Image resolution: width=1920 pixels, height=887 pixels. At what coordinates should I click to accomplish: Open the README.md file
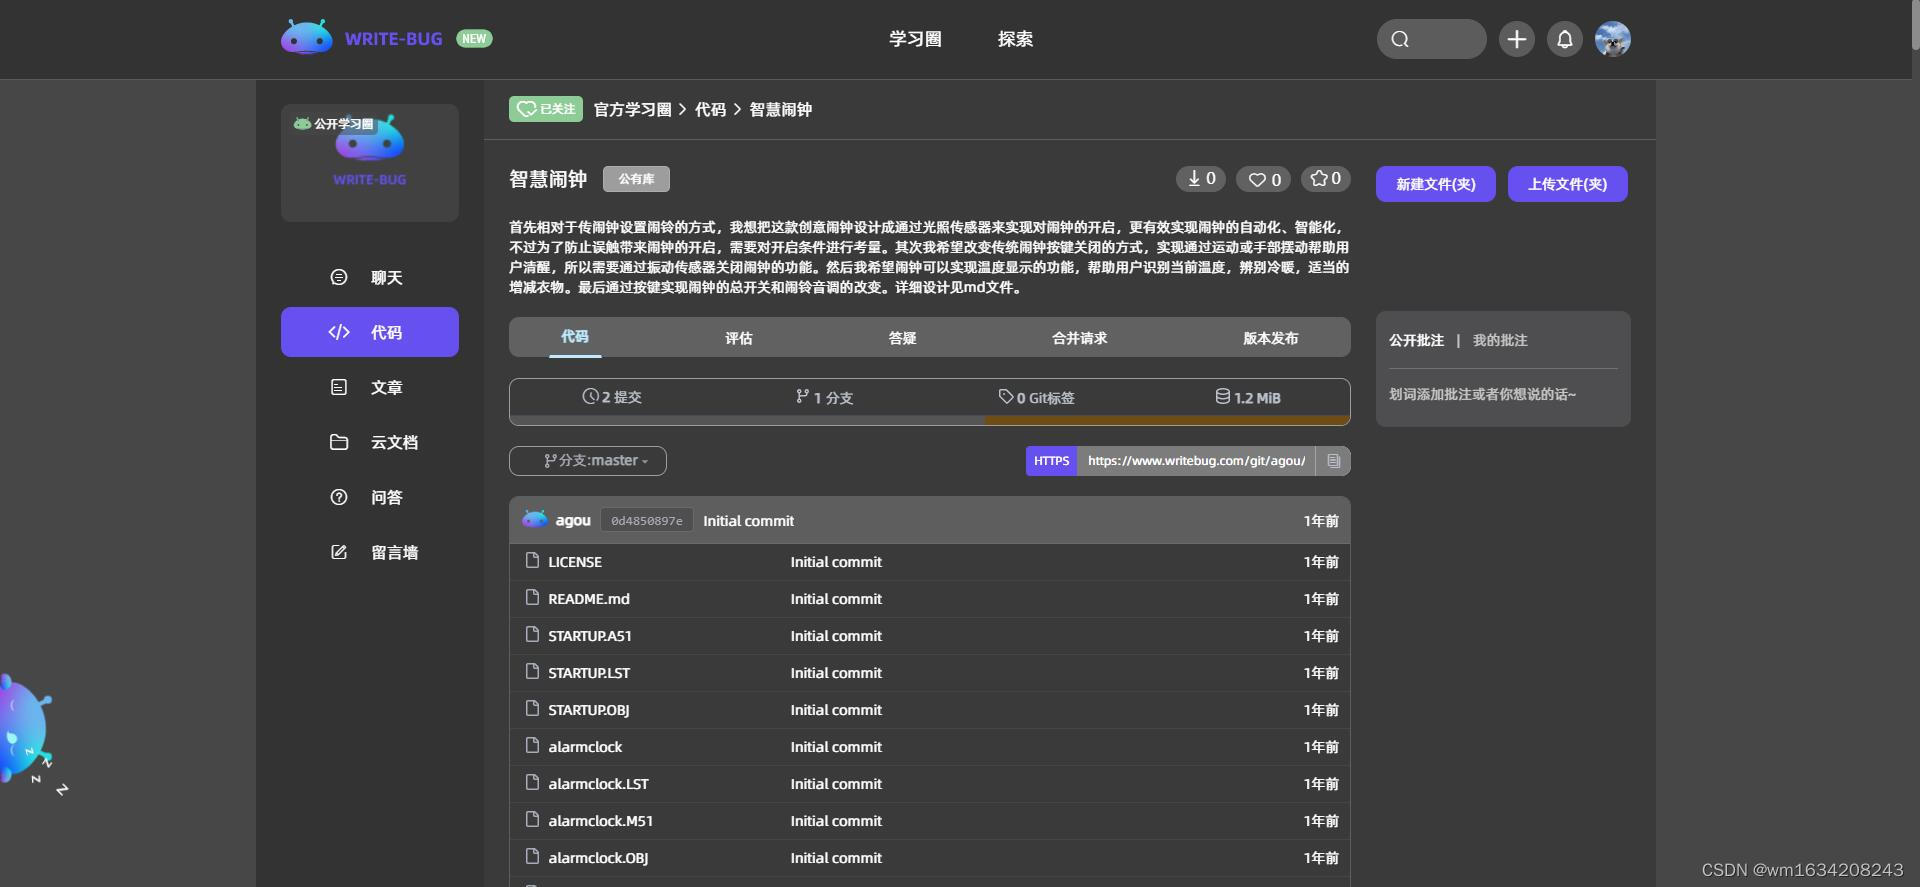coord(589,599)
